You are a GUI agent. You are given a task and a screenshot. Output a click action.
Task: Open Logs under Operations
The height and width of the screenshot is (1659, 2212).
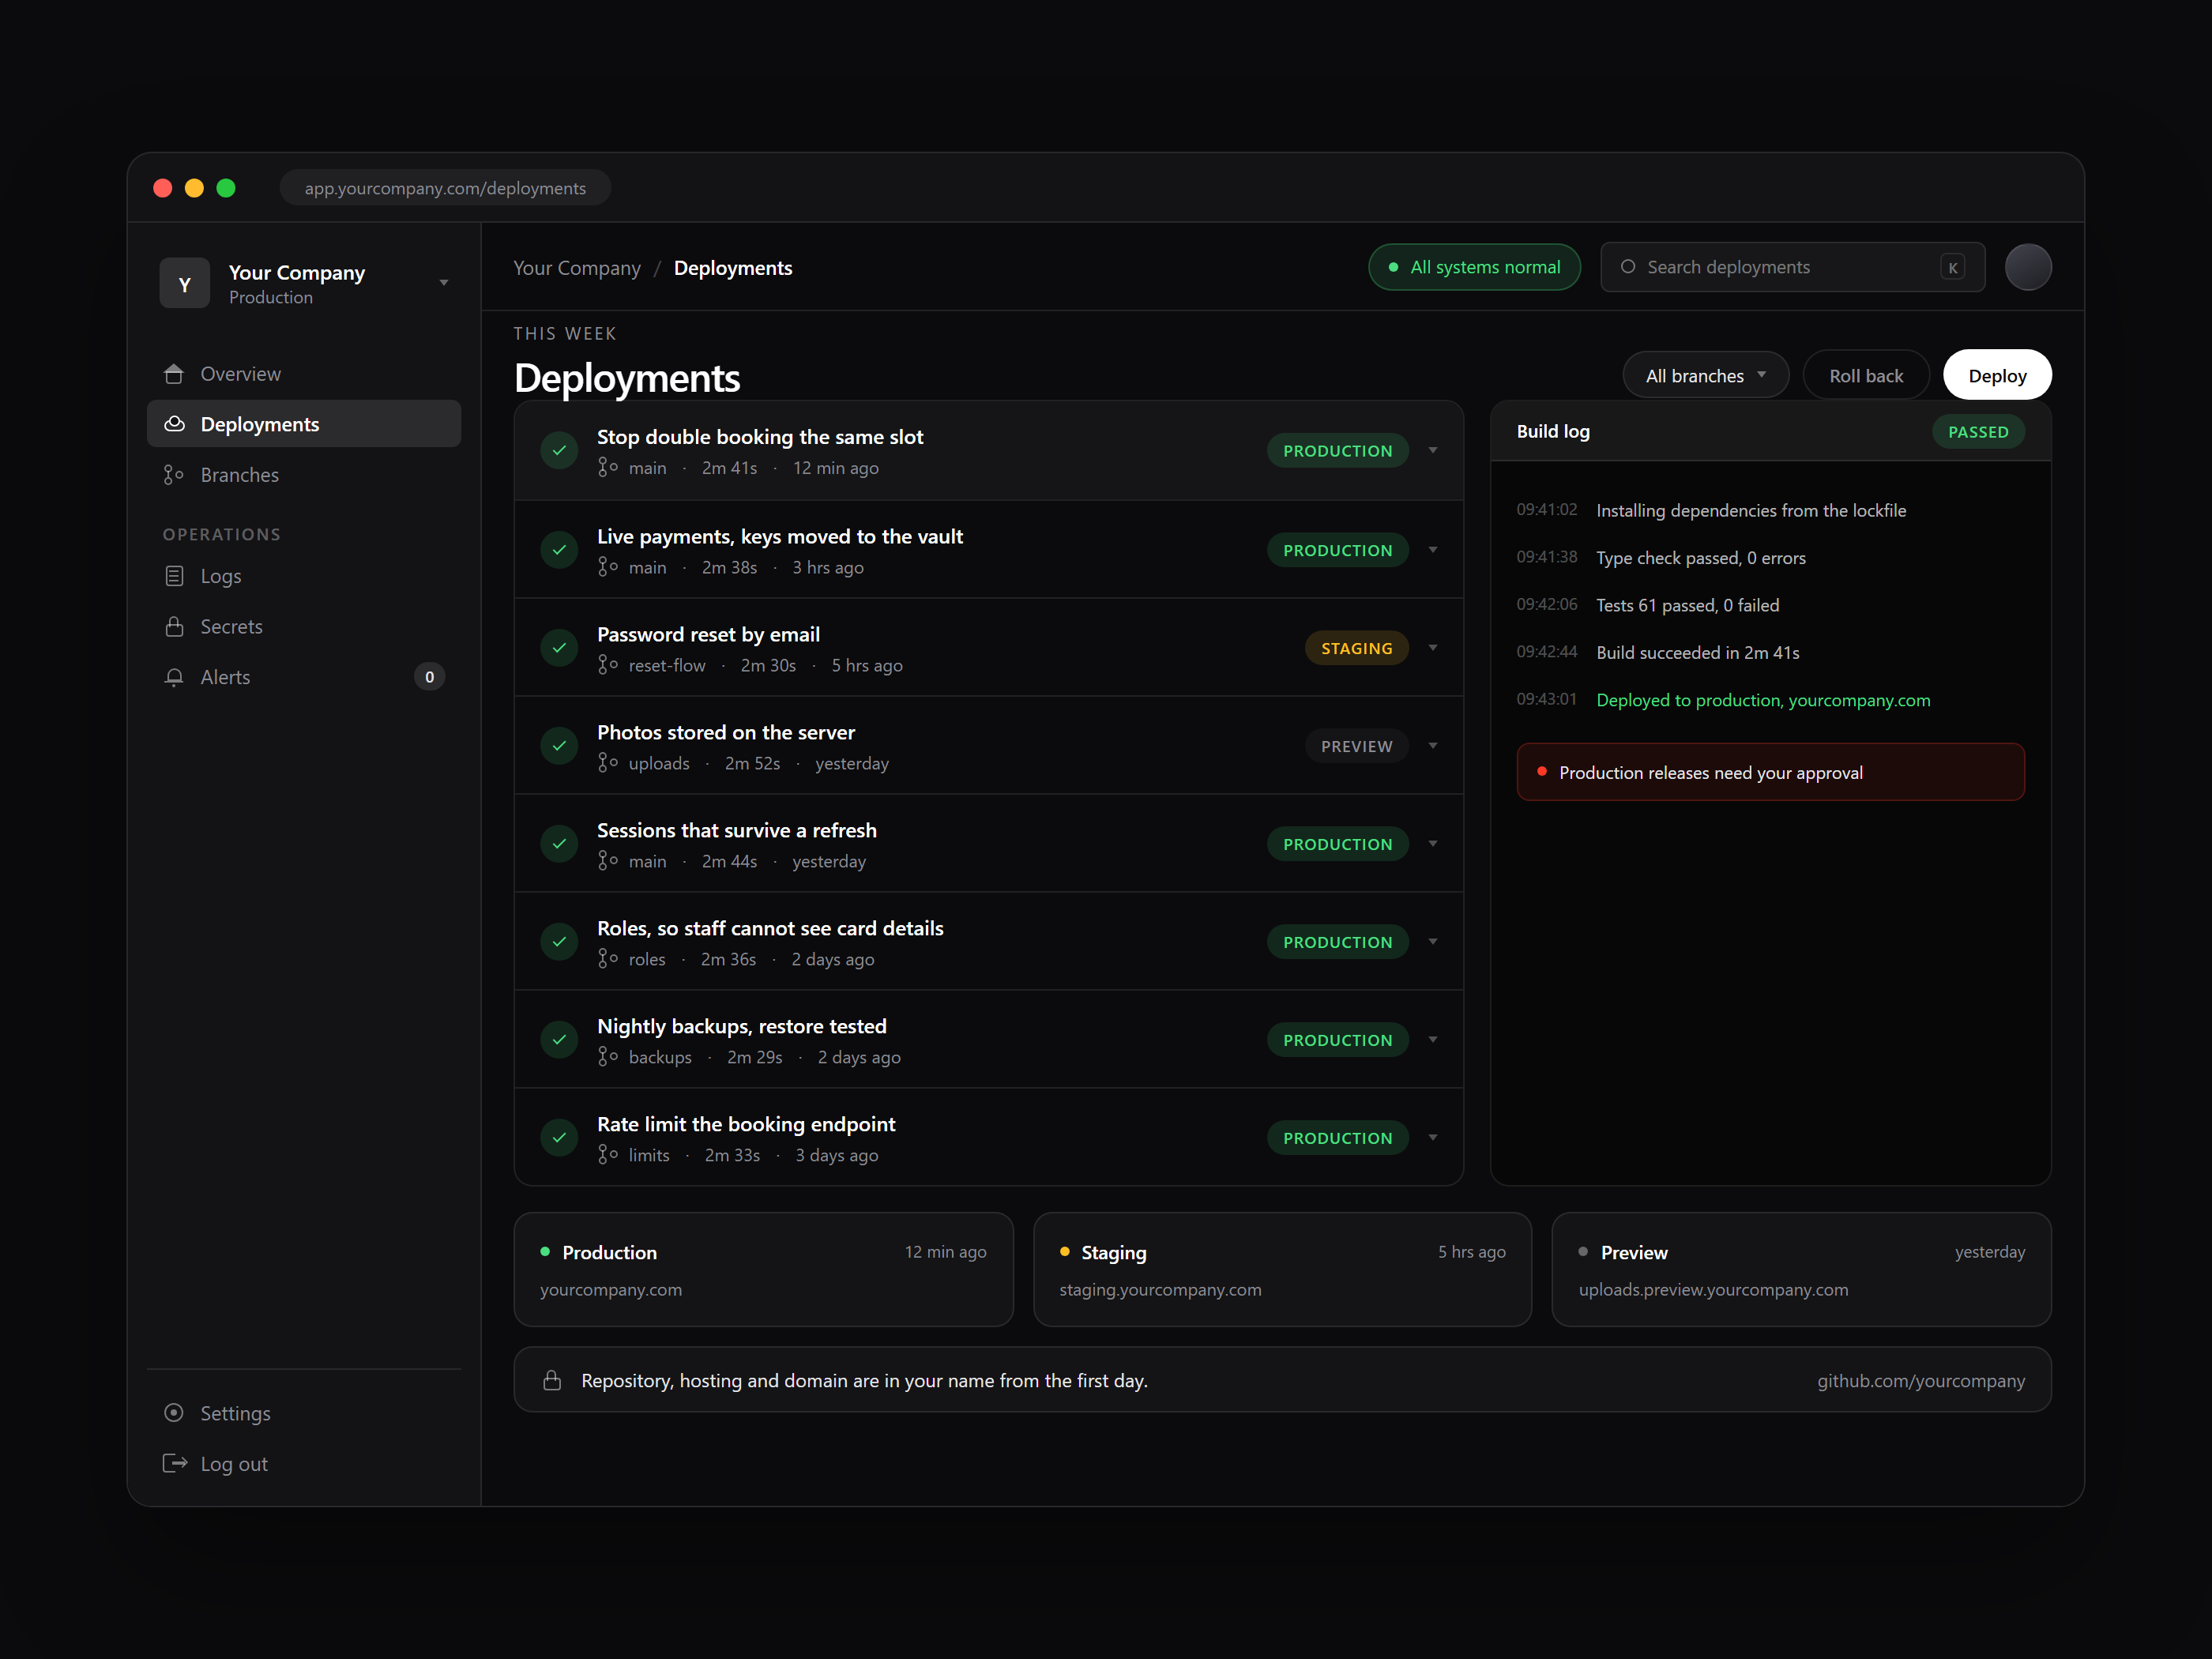[x=304, y=576]
